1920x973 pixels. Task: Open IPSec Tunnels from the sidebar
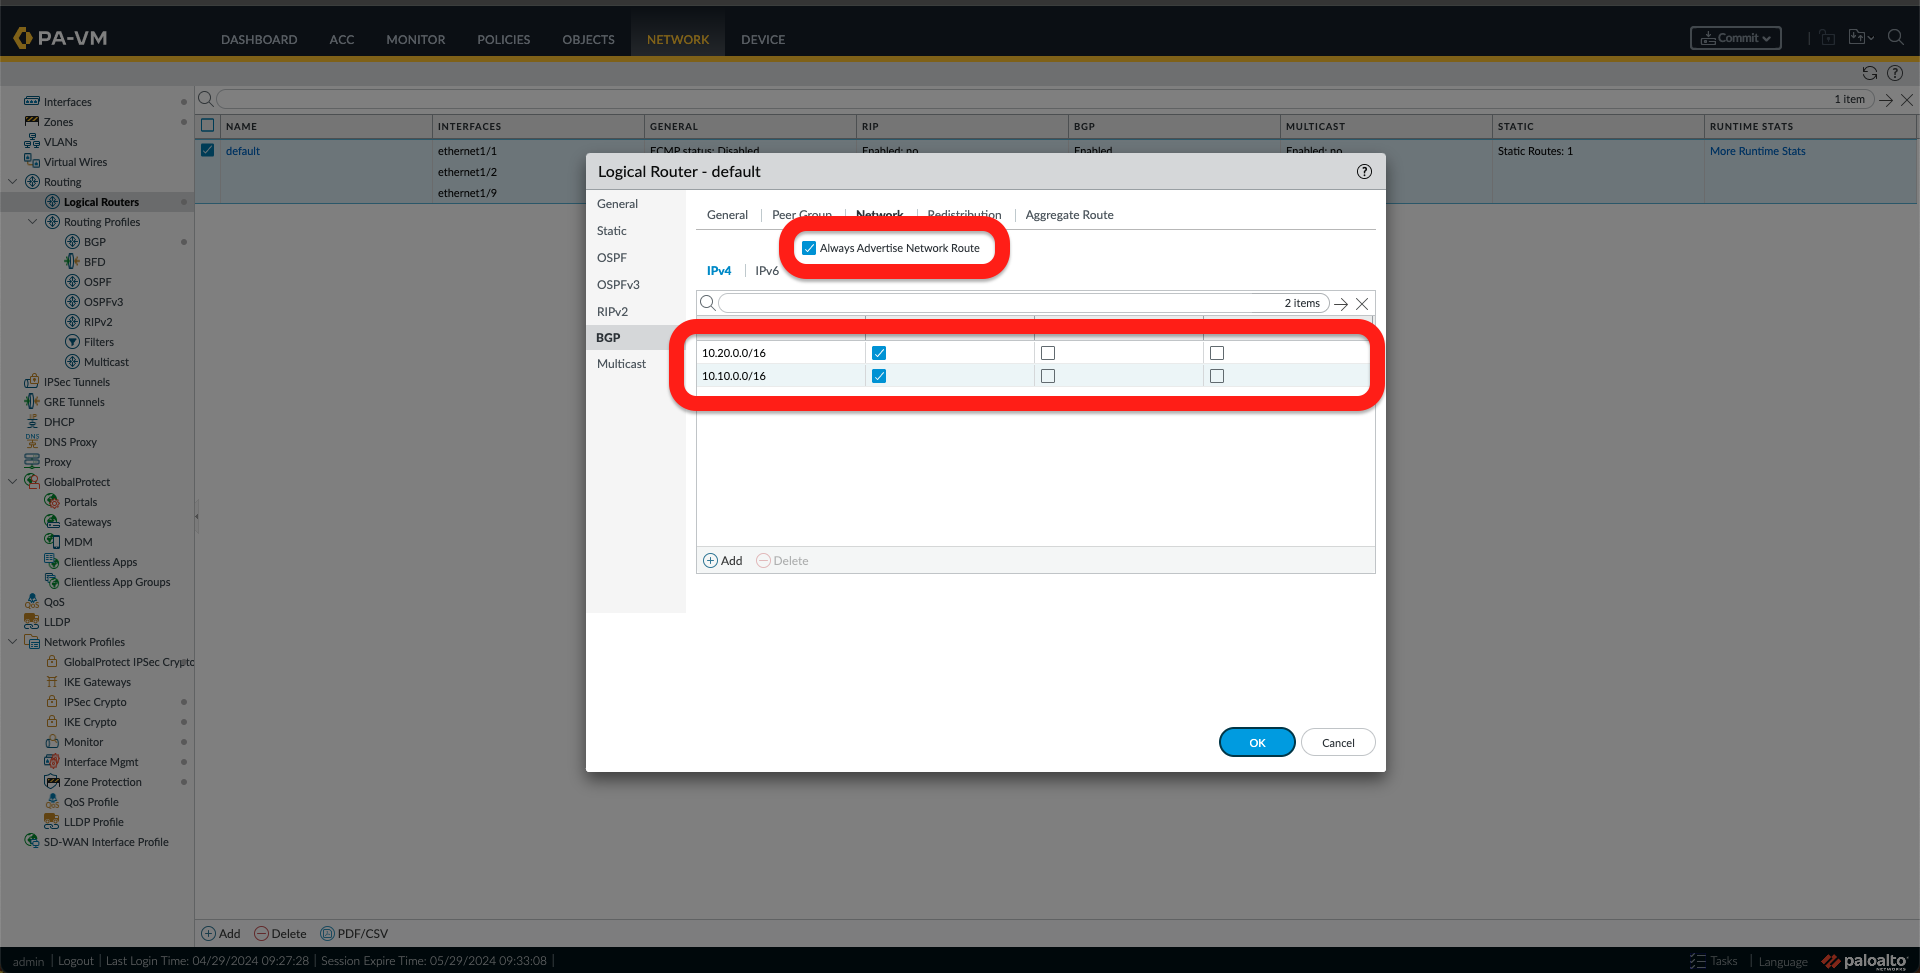coord(76,382)
